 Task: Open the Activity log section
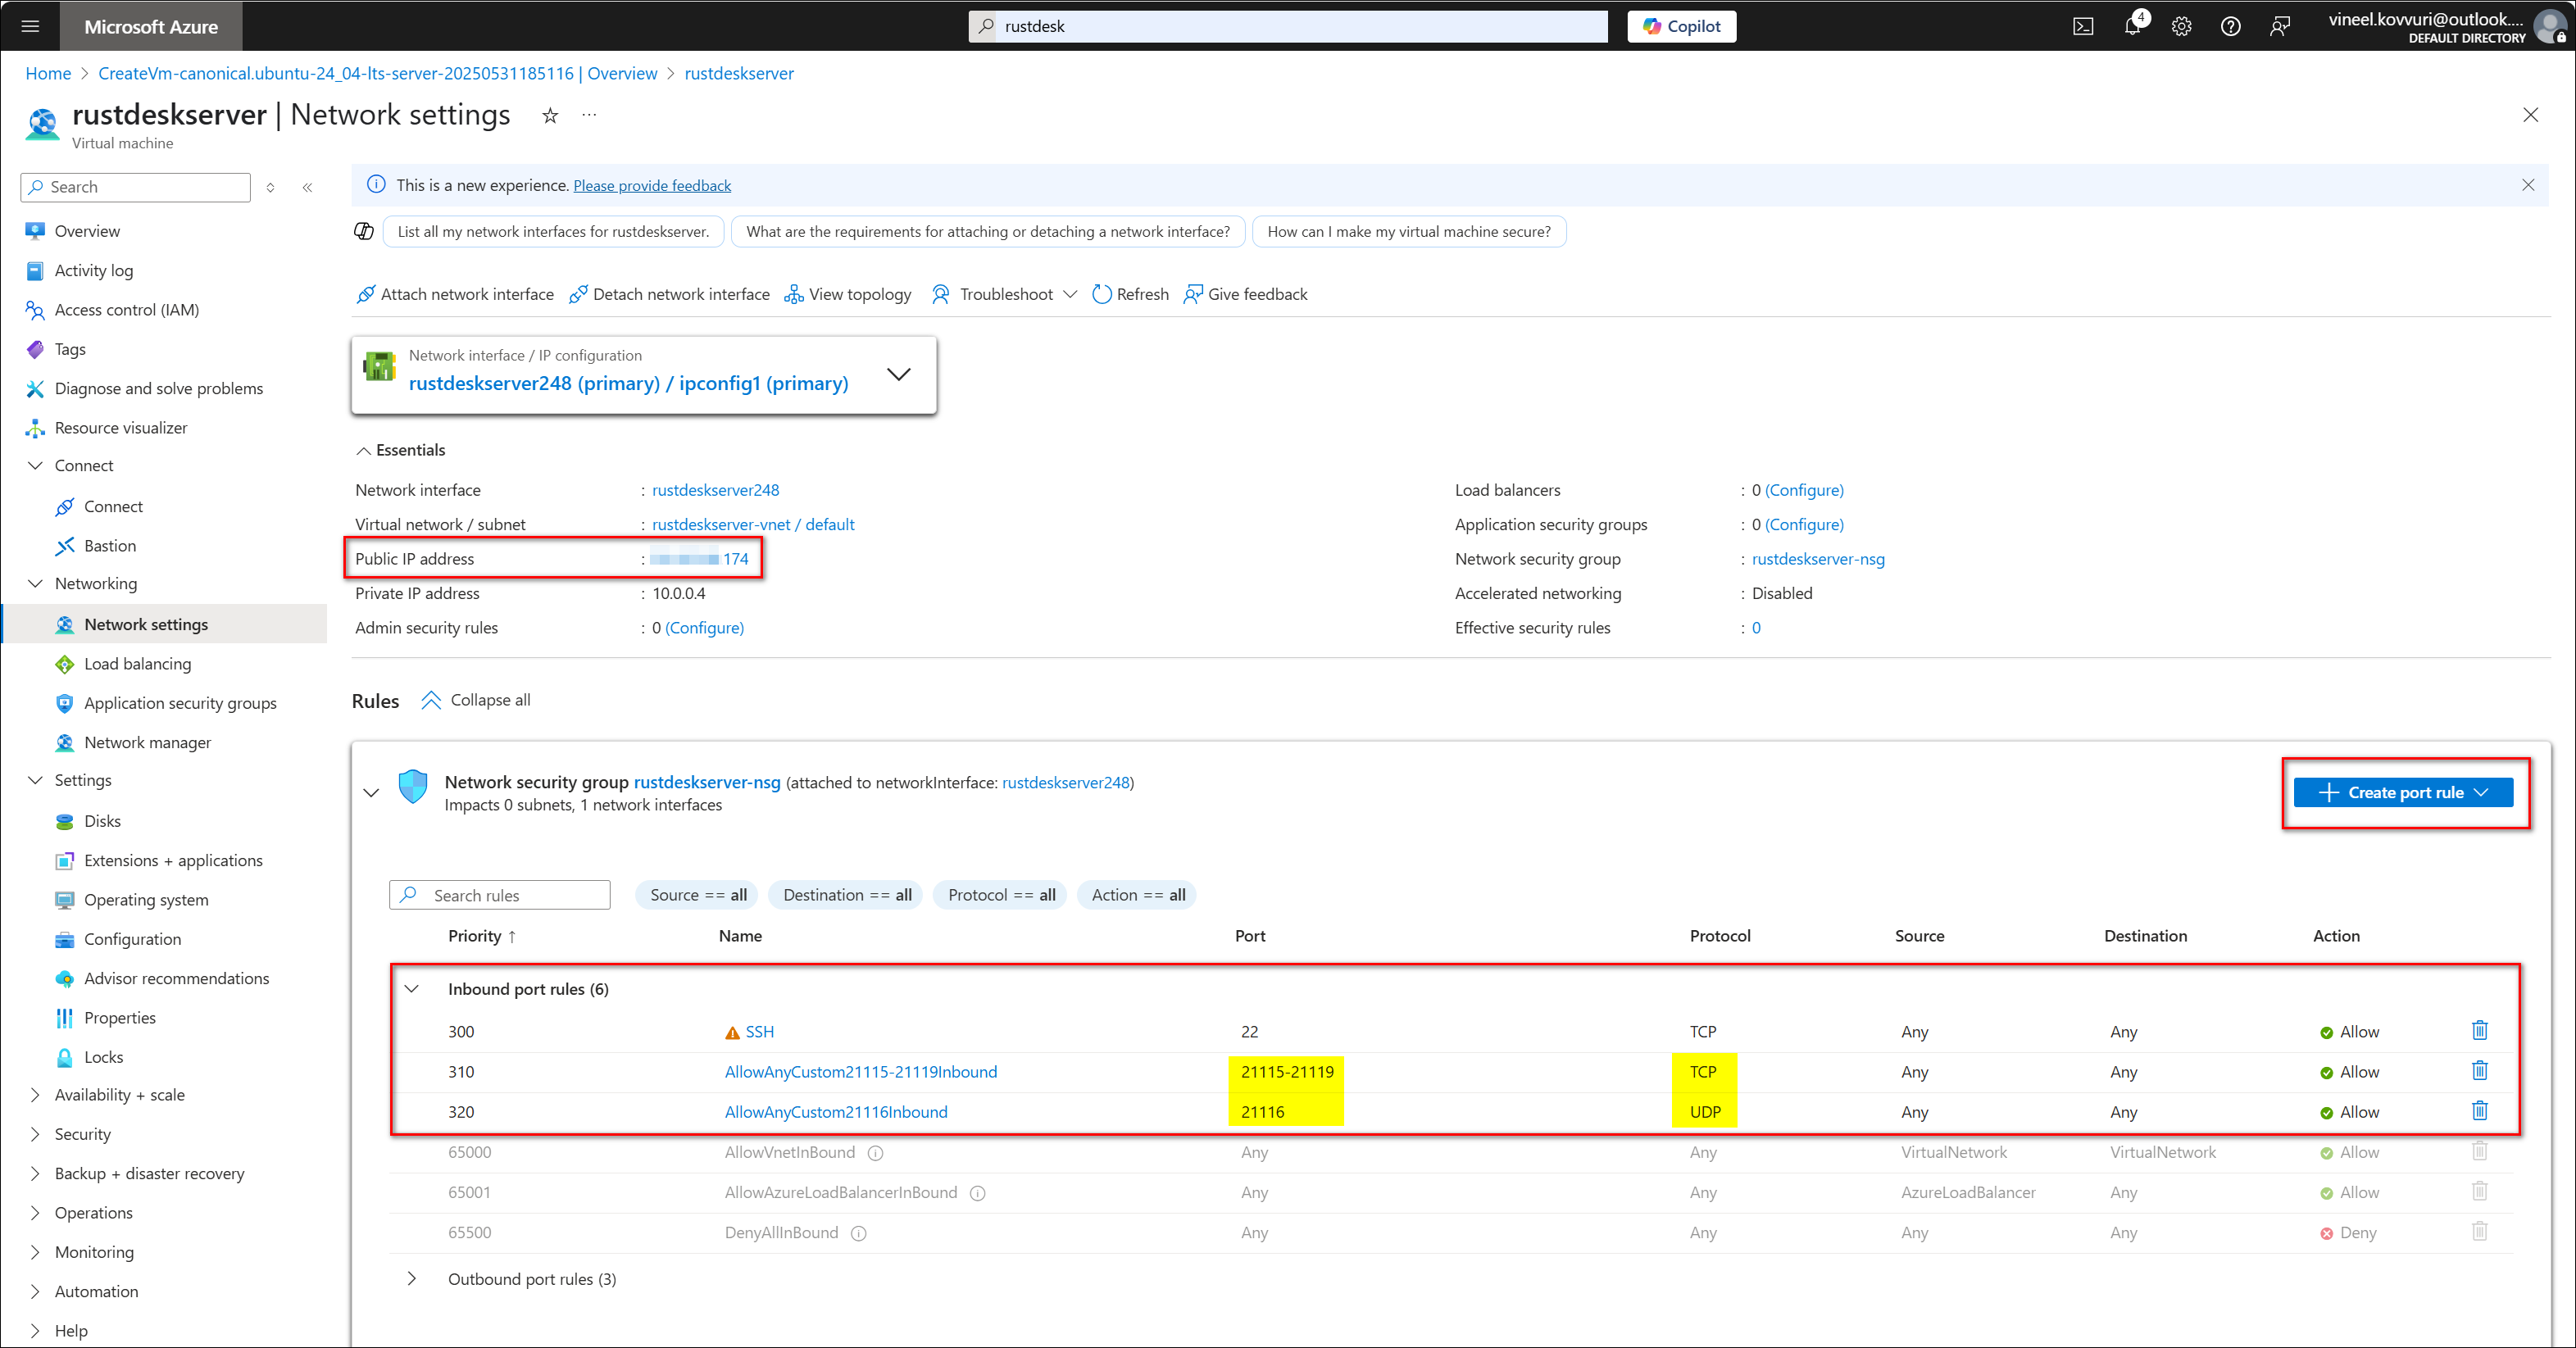point(93,270)
